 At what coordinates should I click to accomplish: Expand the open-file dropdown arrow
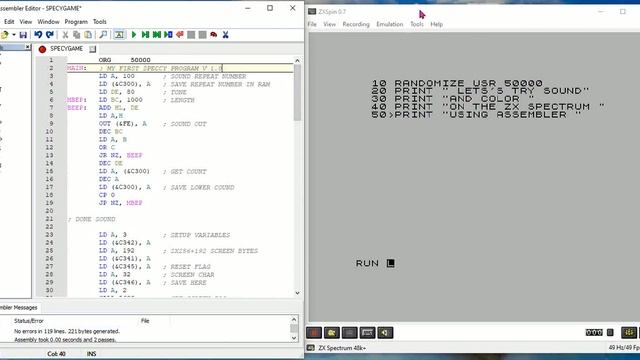click(14, 35)
